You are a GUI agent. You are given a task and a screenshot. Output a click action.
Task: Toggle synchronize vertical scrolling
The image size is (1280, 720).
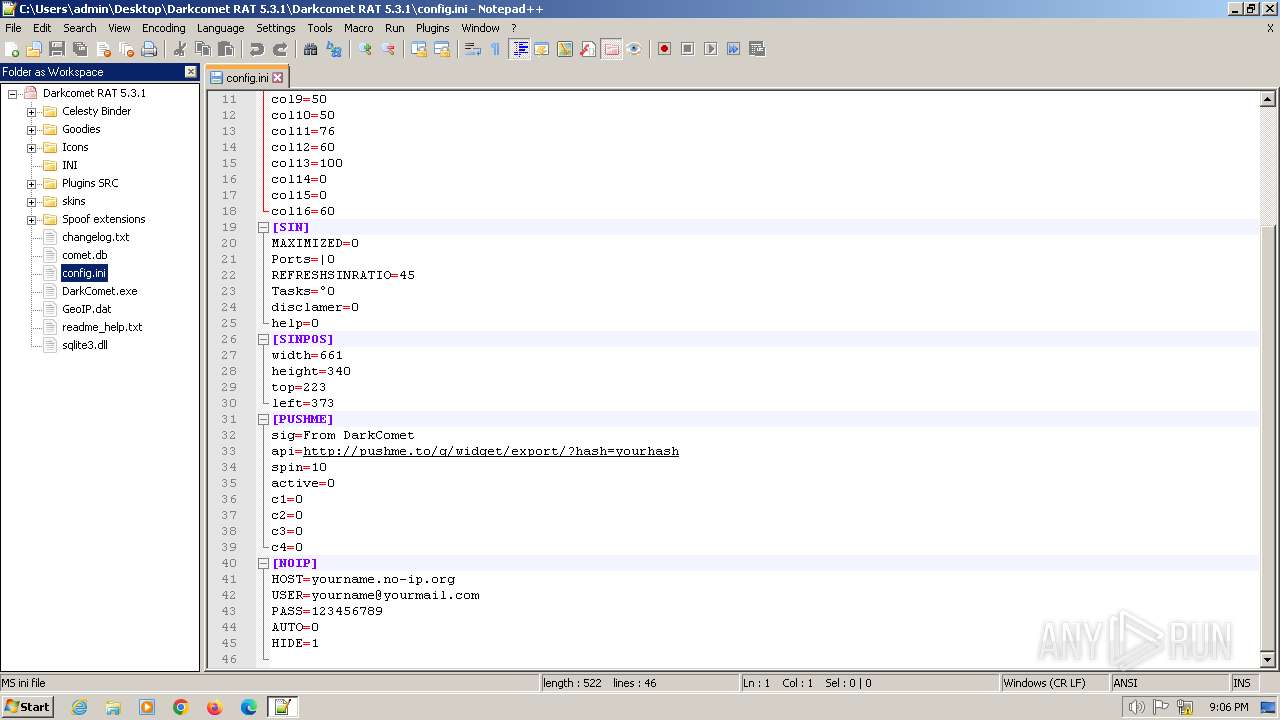coord(419,49)
